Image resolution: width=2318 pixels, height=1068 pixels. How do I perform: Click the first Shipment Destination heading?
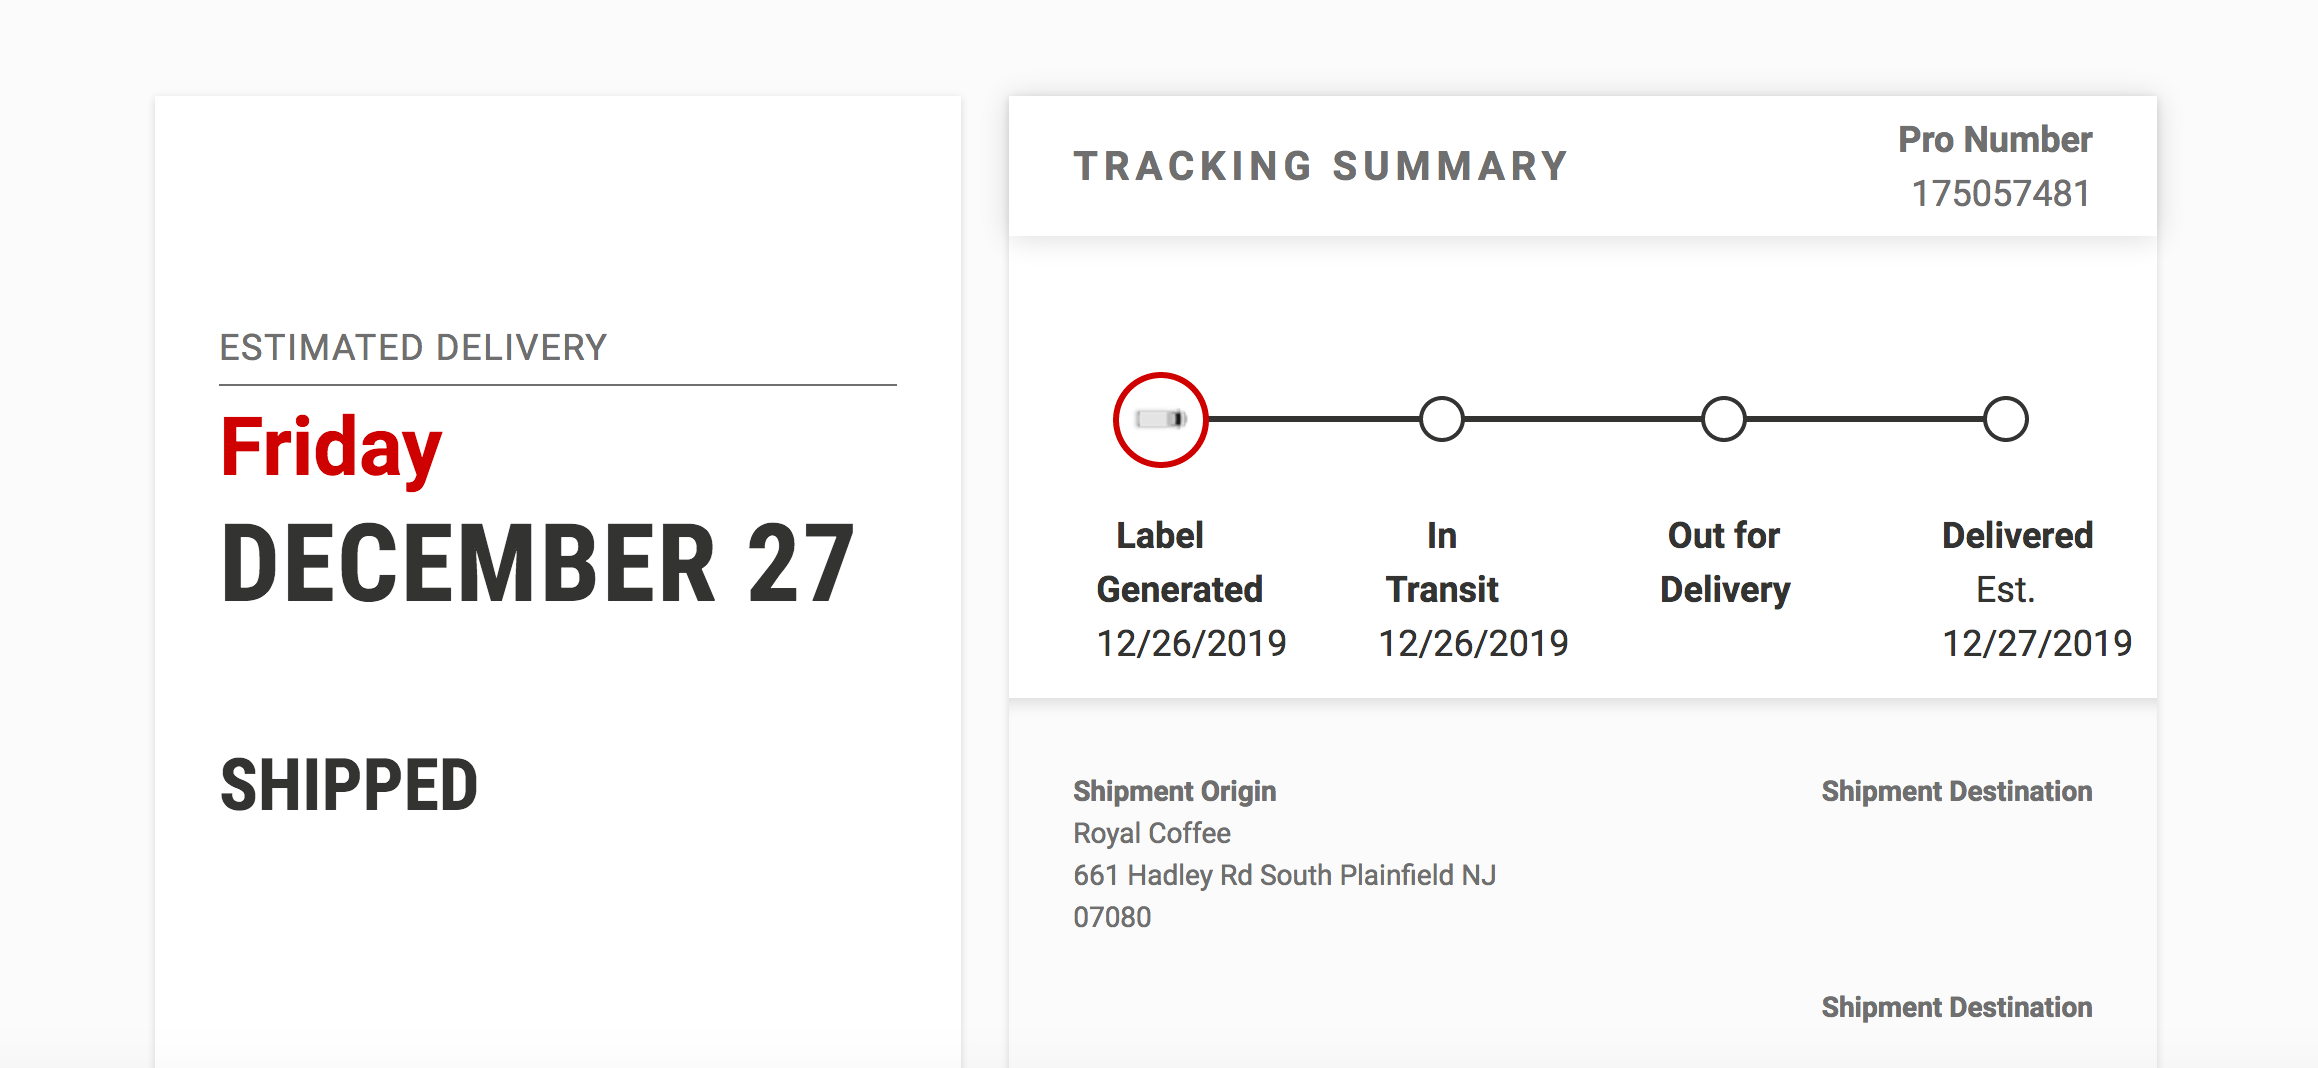tap(1957, 791)
